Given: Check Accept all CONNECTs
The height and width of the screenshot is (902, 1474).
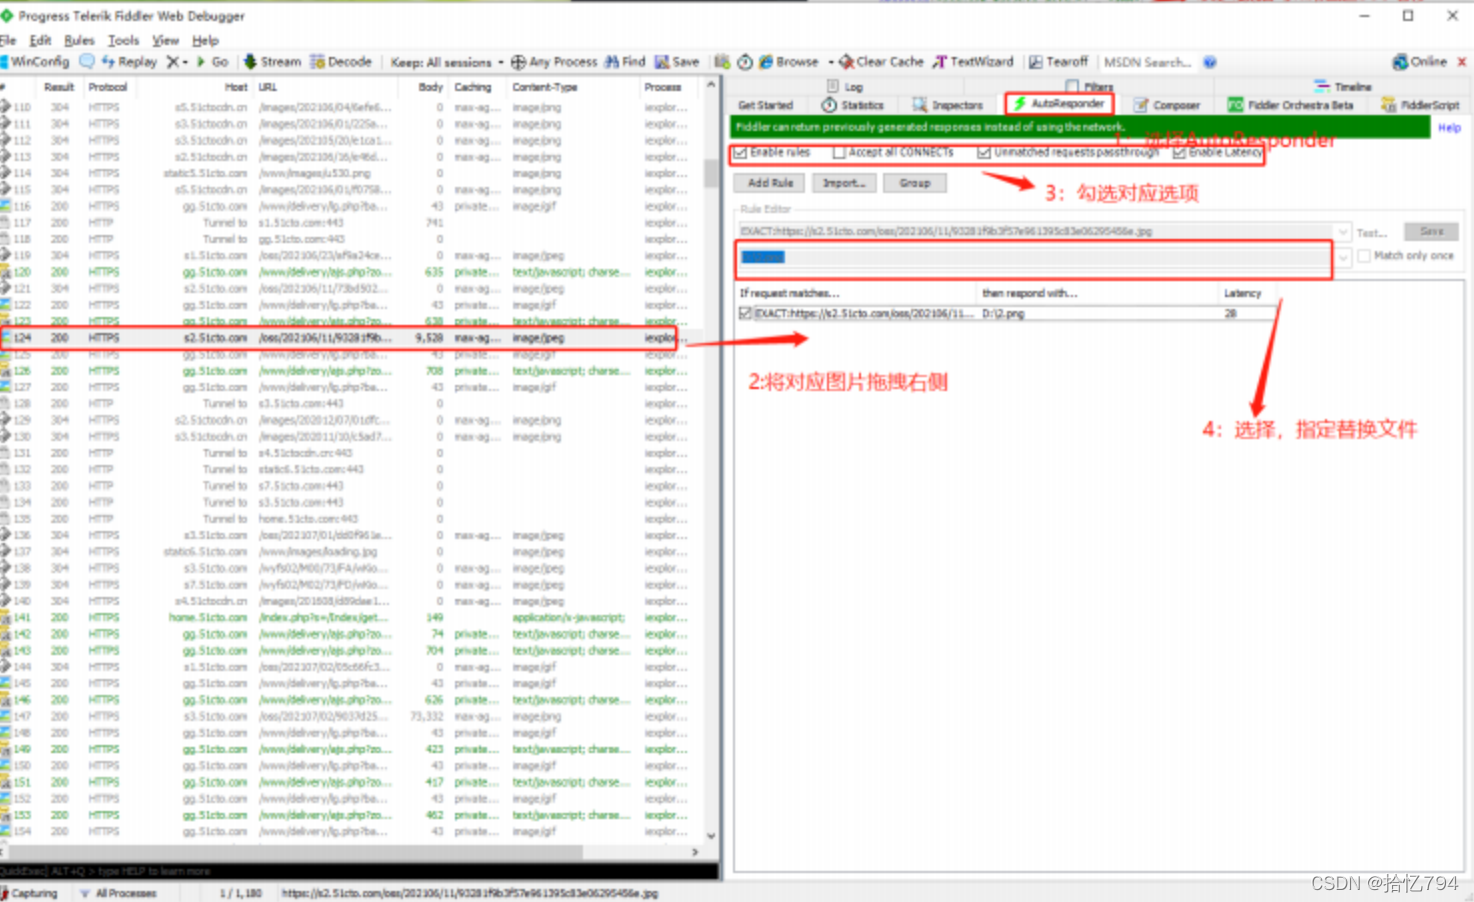Looking at the screenshot, I should click(840, 153).
